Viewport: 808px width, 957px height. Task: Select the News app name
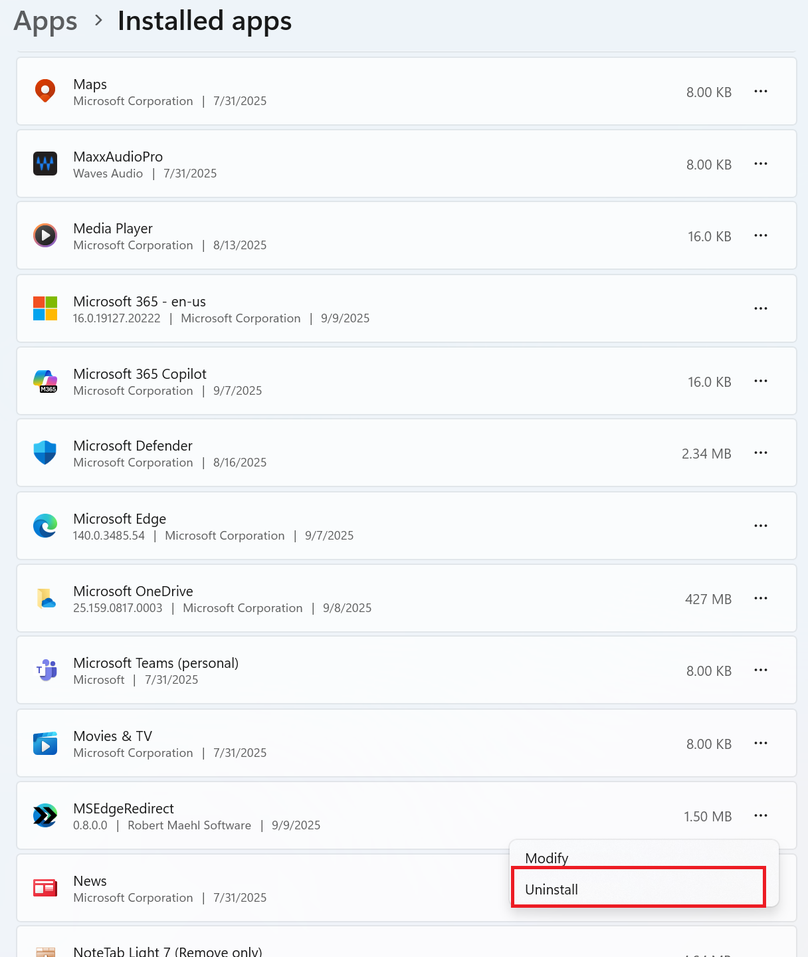pos(90,881)
